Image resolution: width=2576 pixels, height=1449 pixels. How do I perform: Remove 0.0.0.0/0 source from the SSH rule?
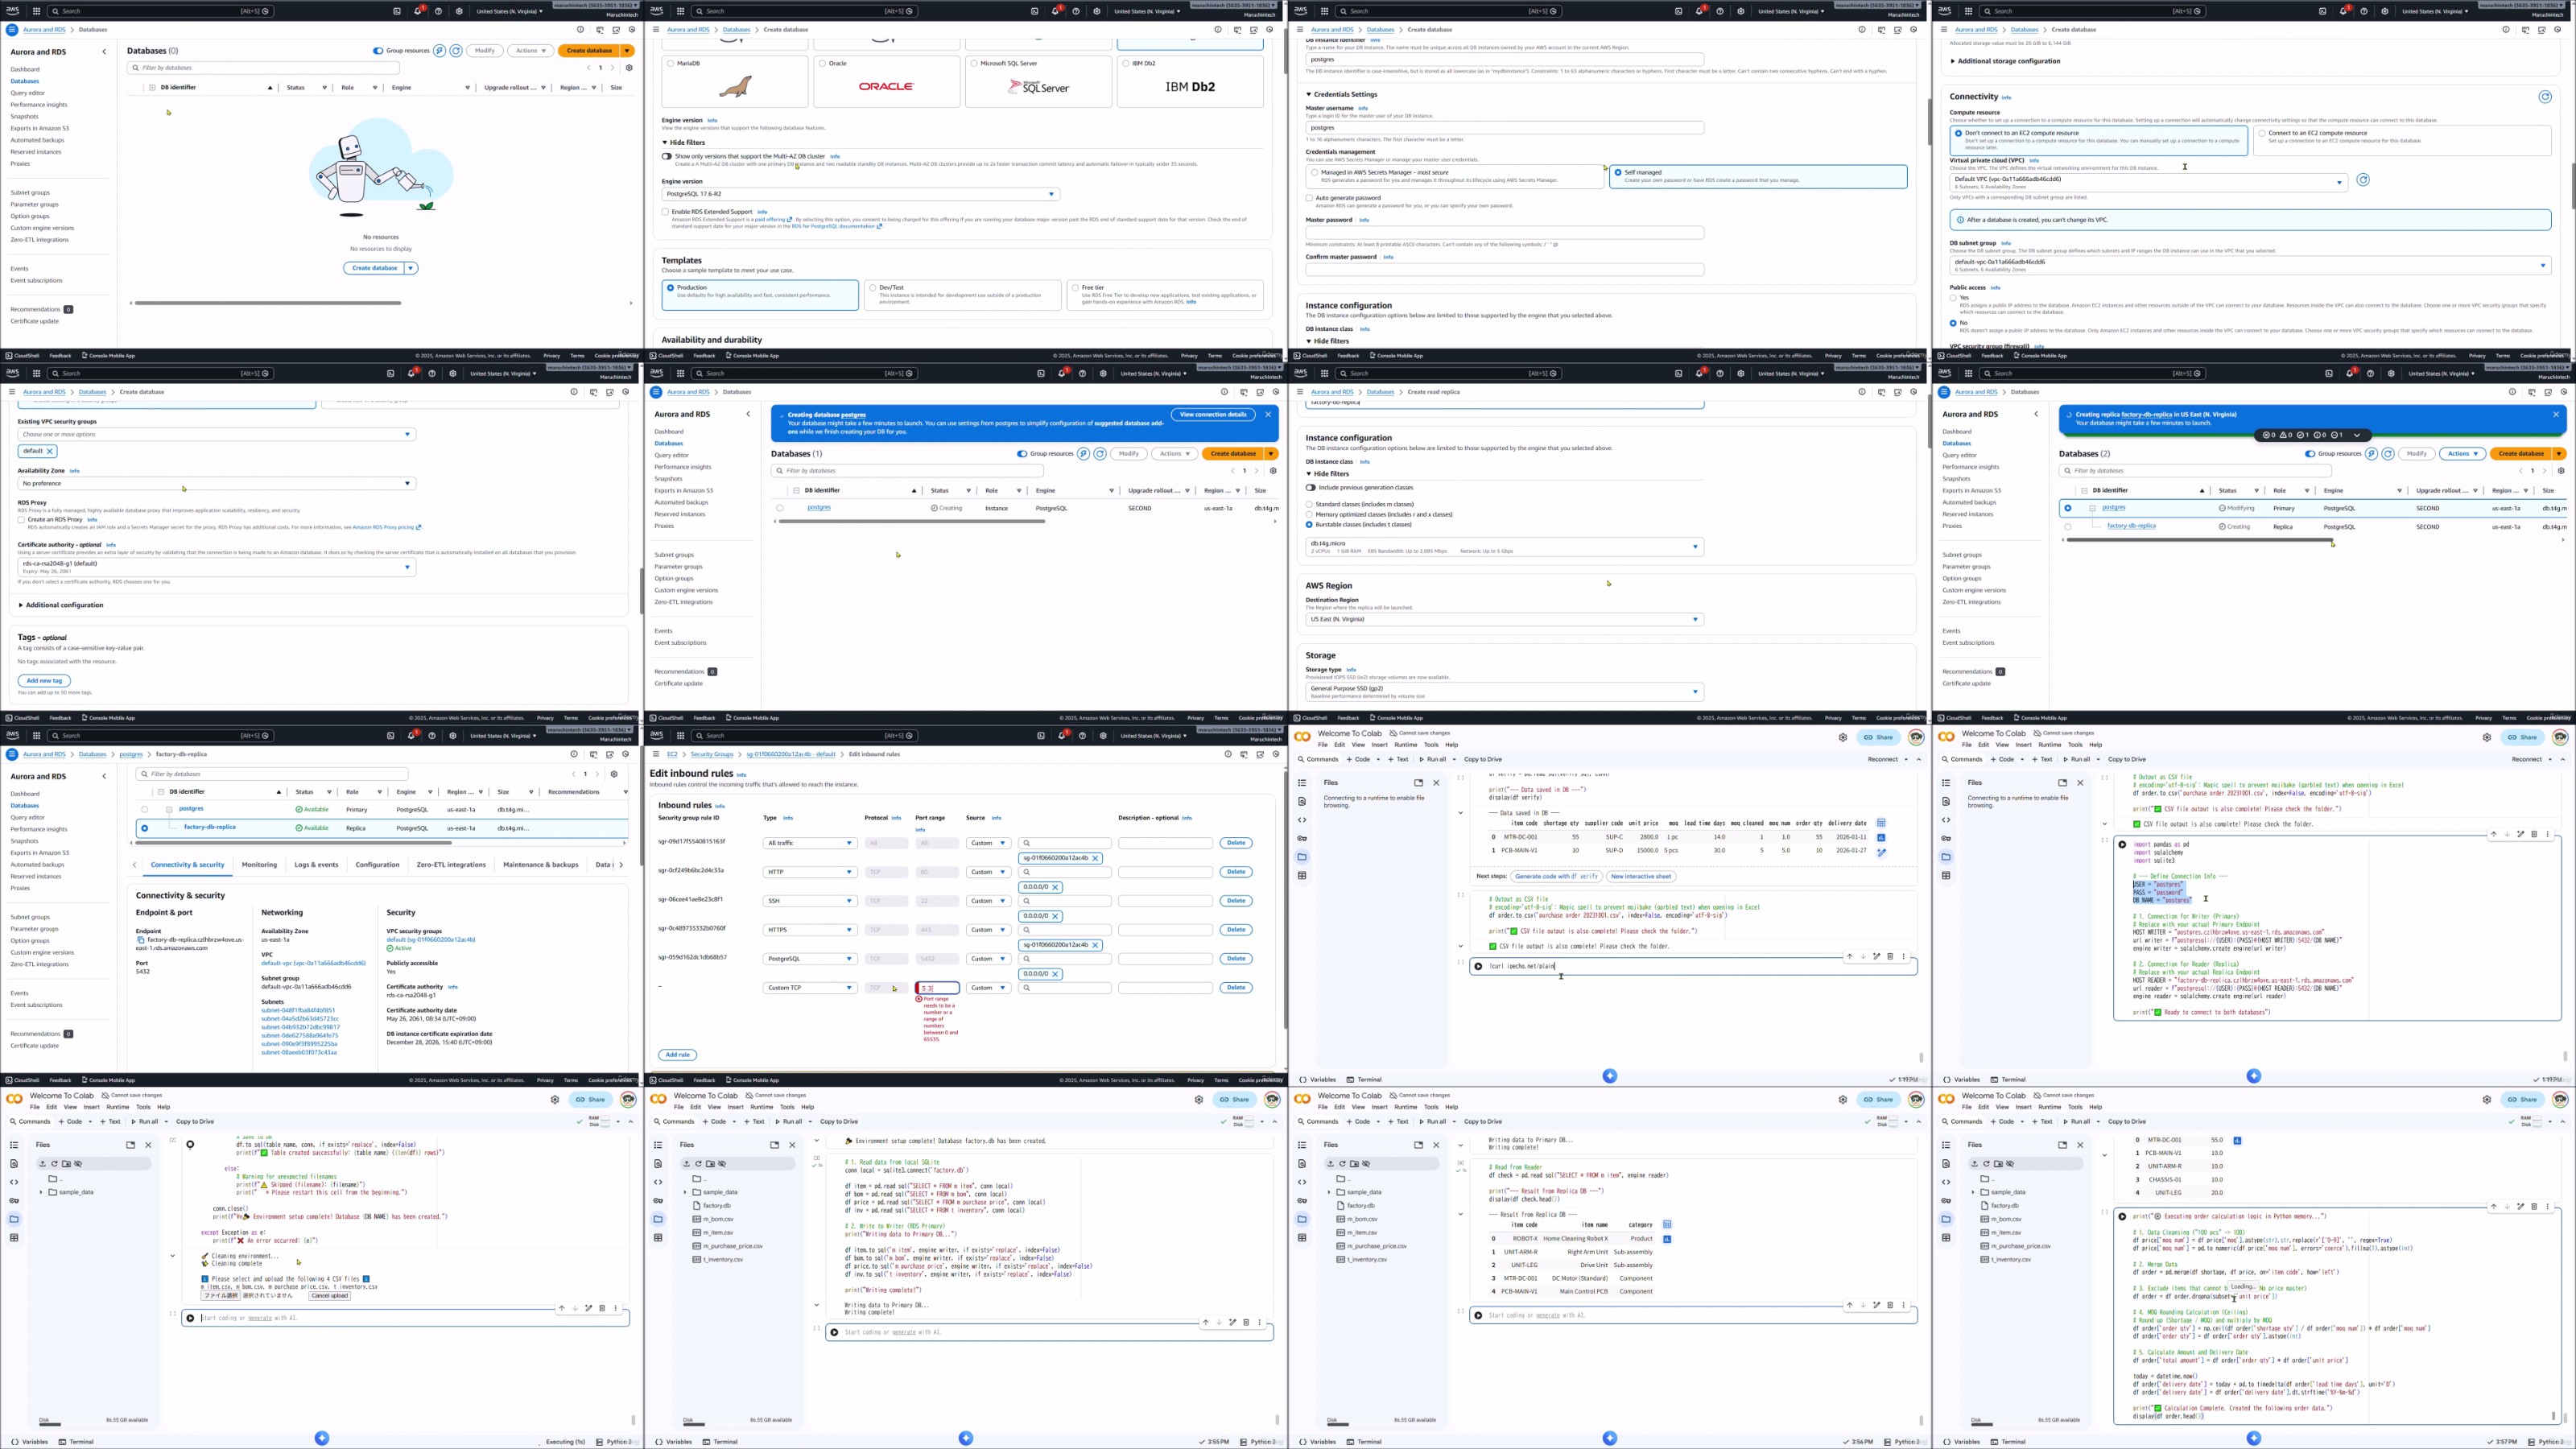pos(1055,916)
